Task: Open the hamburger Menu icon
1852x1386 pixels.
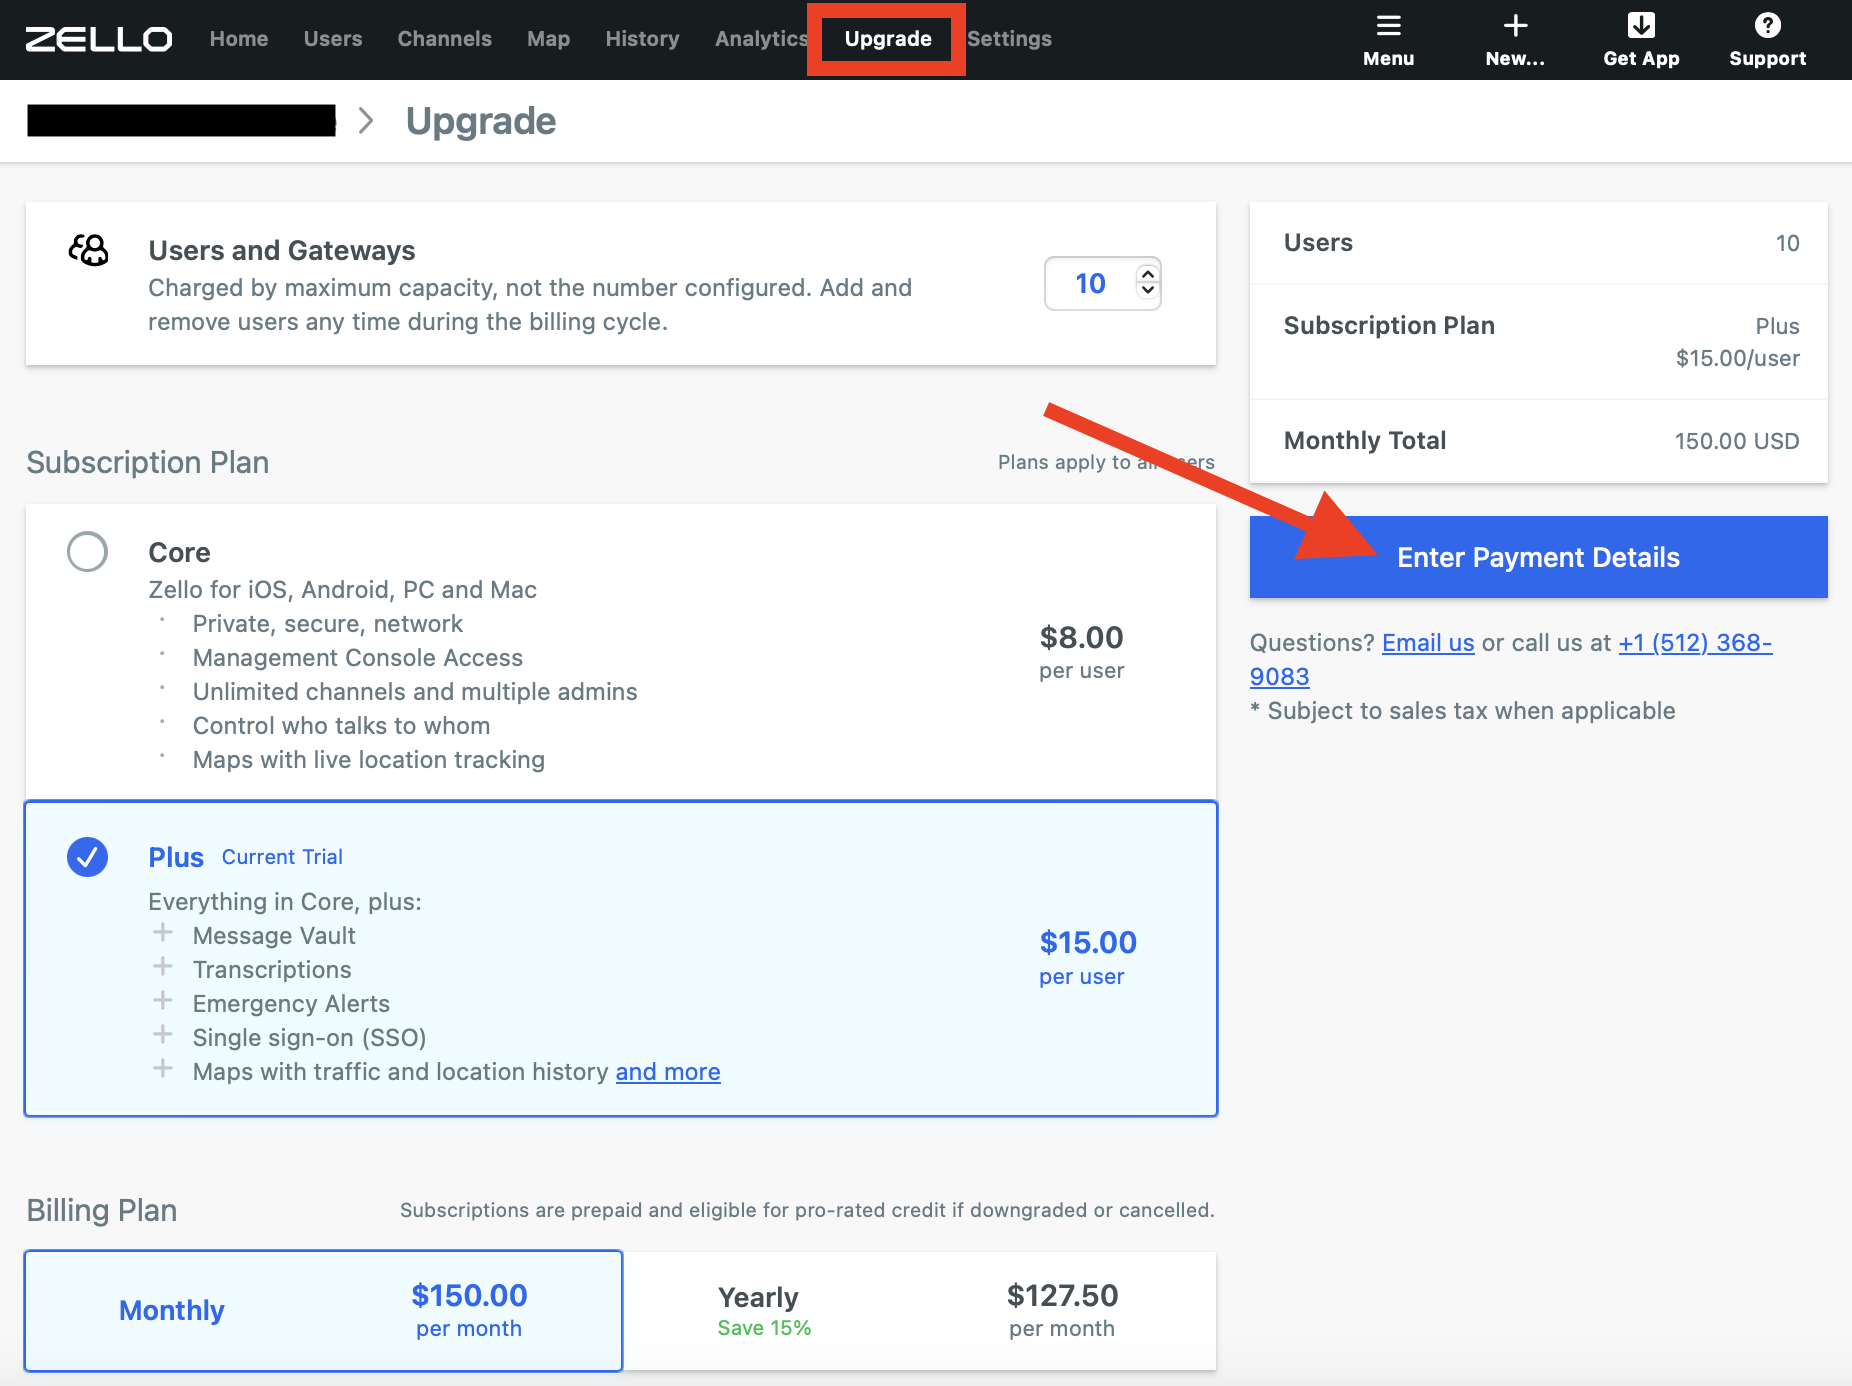Action: pos(1388,26)
